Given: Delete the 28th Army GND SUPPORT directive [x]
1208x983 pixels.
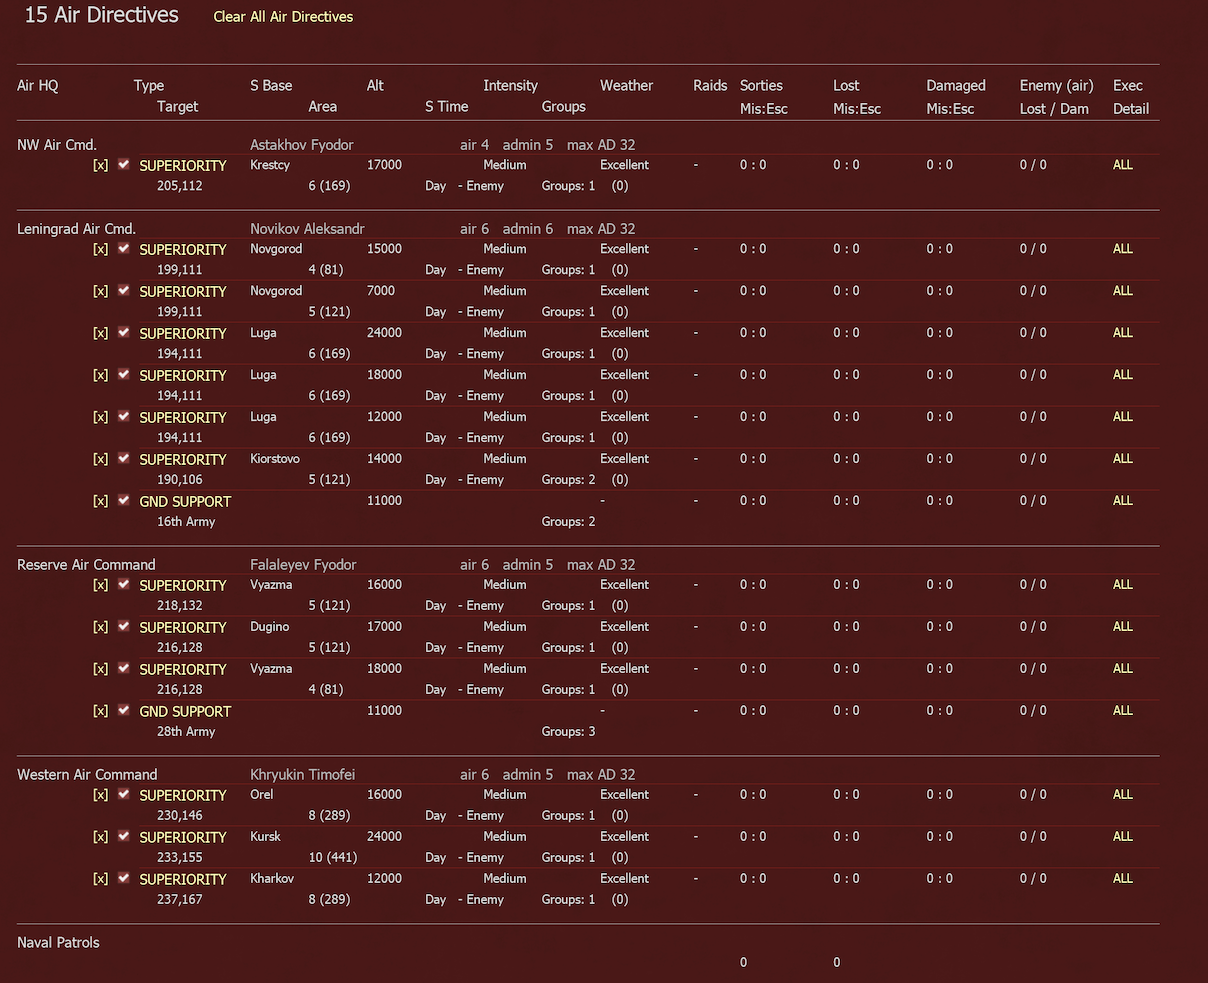Looking at the screenshot, I should pyautogui.click(x=100, y=711).
